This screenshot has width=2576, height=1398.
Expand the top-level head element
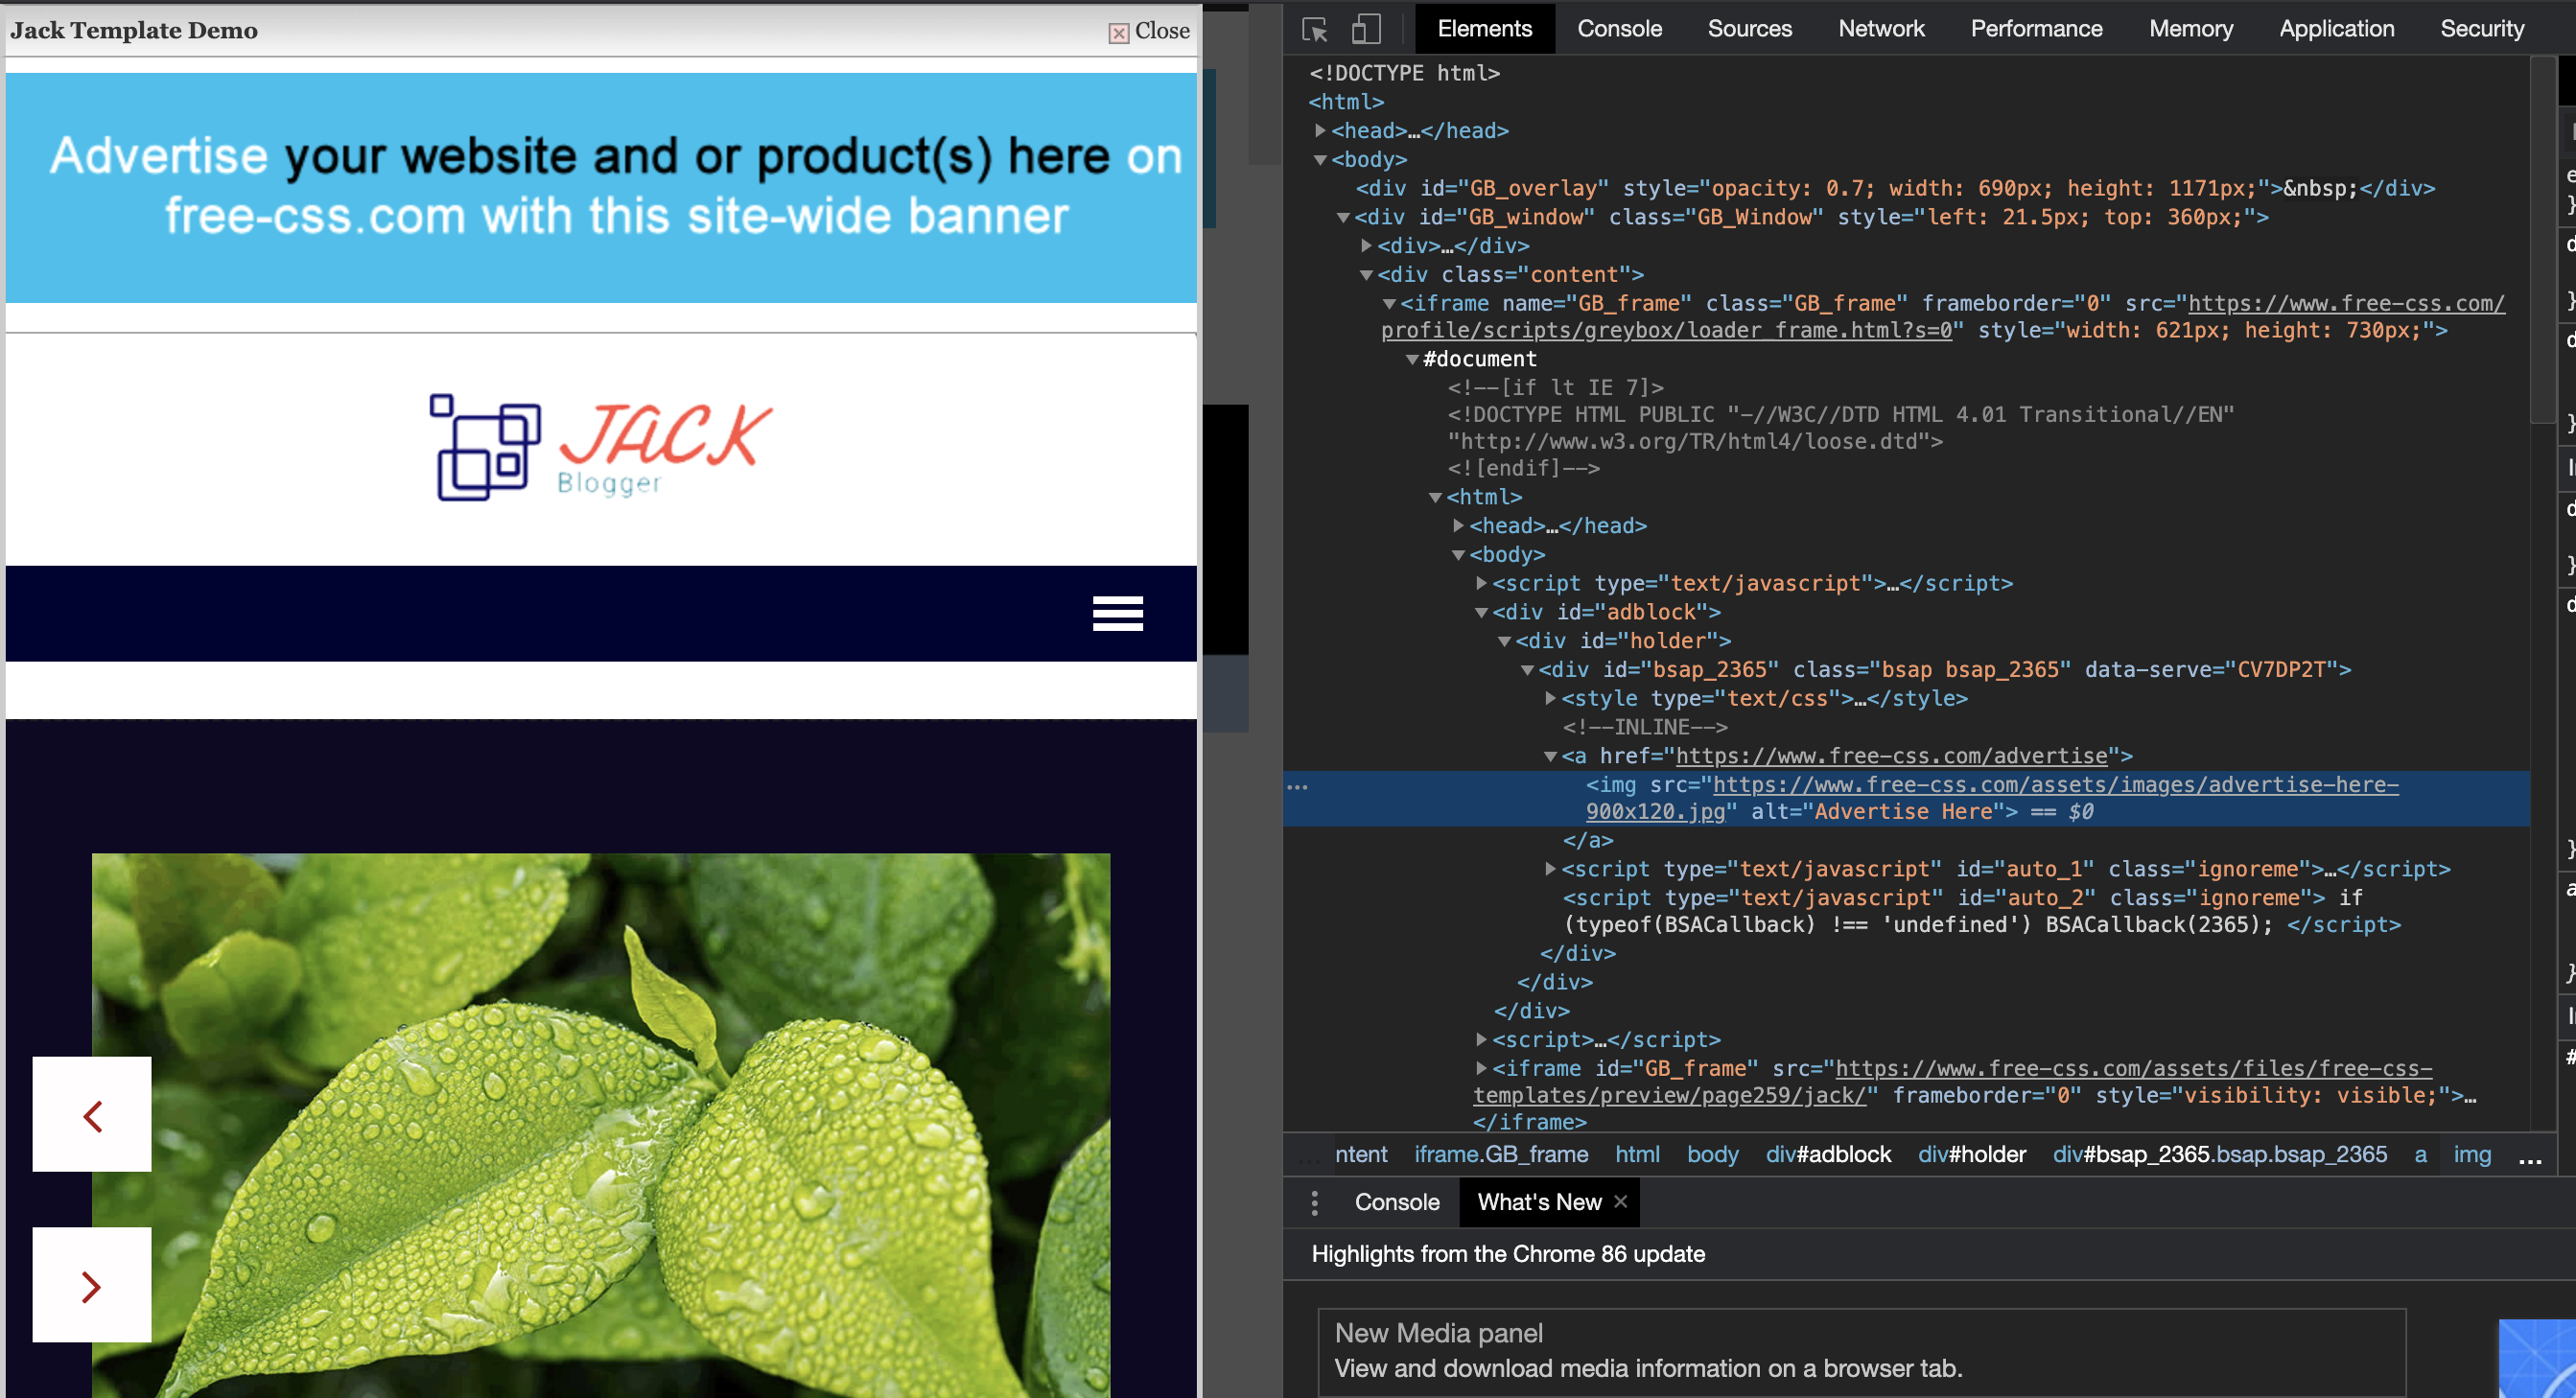point(1320,131)
